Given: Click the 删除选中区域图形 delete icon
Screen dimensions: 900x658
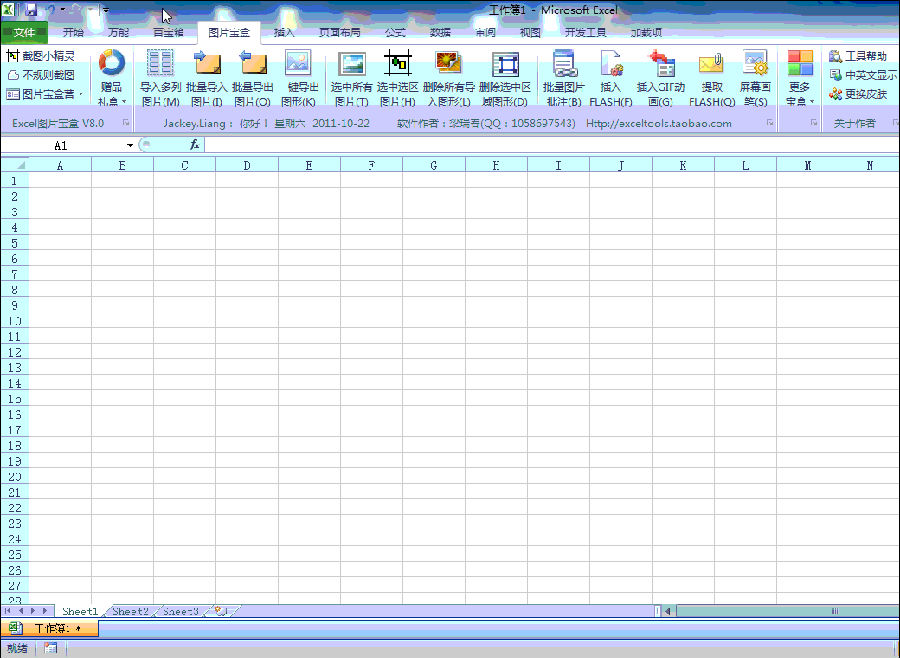Looking at the screenshot, I should click(505, 65).
